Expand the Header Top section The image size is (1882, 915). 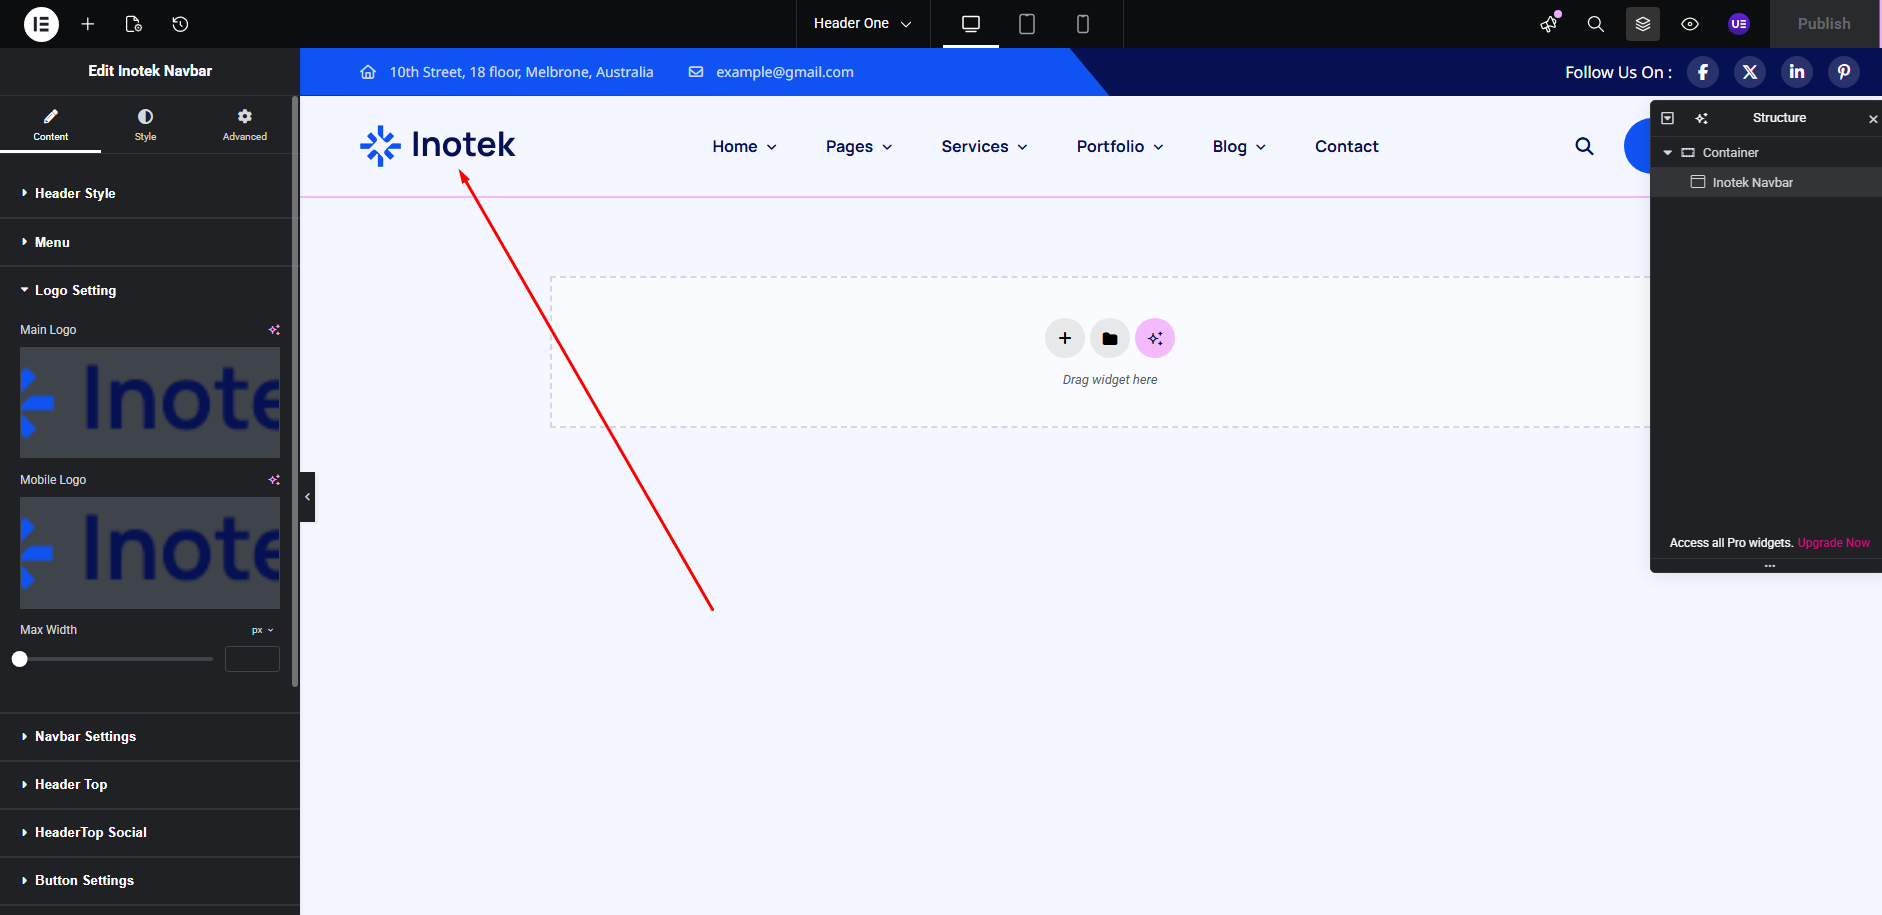coord(150,785)
